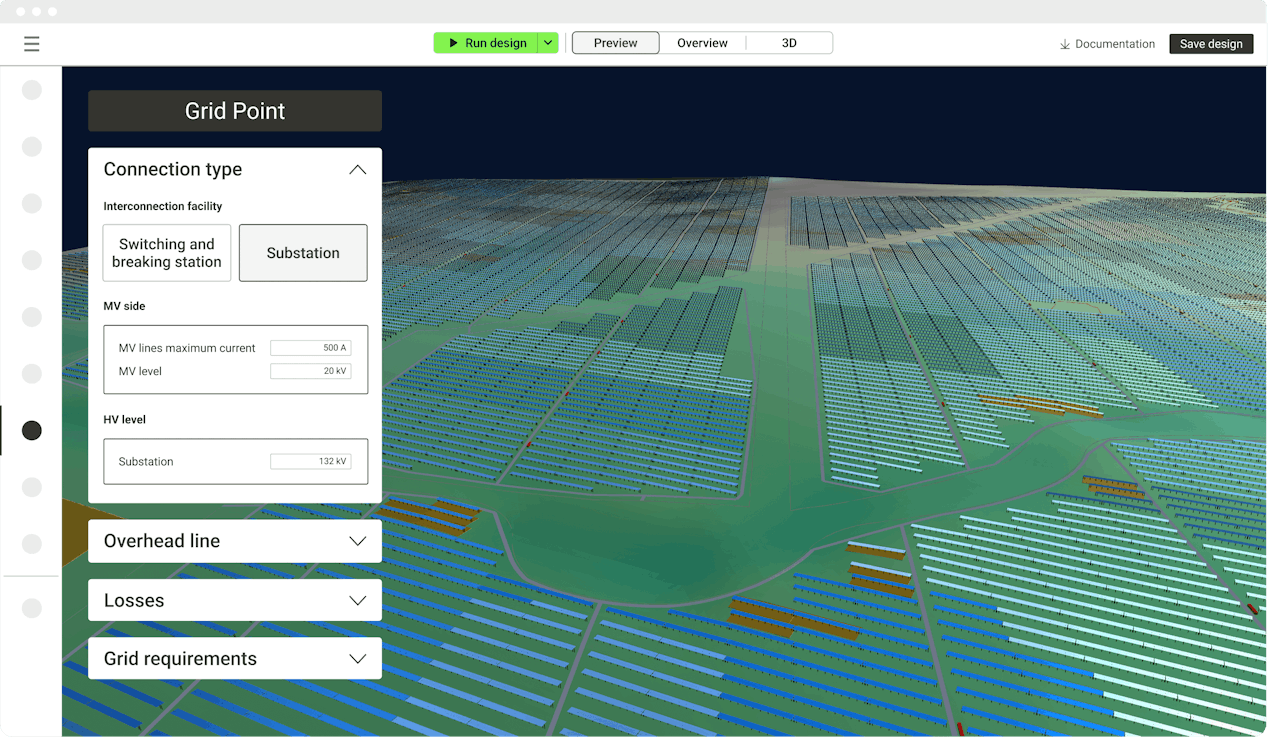Open the hamburger menu
Viewport: 1271px width, 737px height.
point(32,44)
